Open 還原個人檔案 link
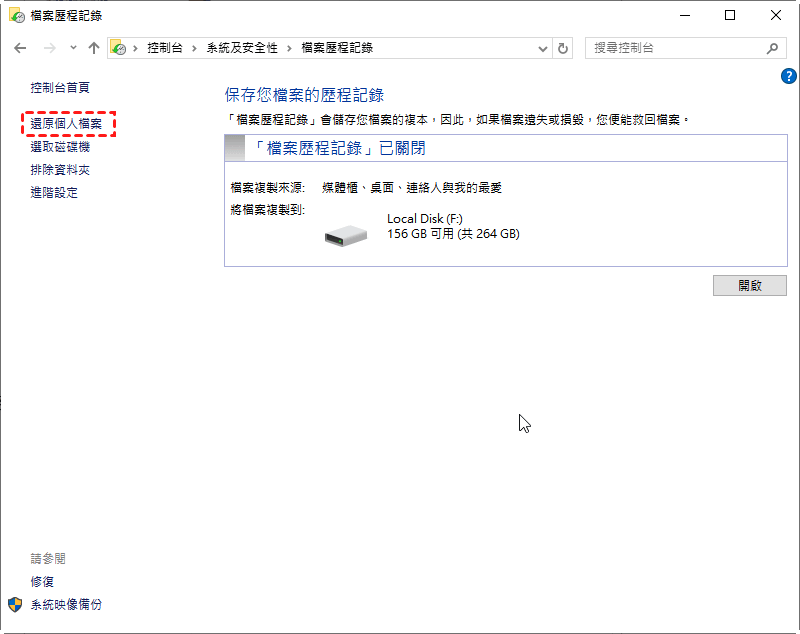Viewport: 800px width, 634px height. [66, 124]
